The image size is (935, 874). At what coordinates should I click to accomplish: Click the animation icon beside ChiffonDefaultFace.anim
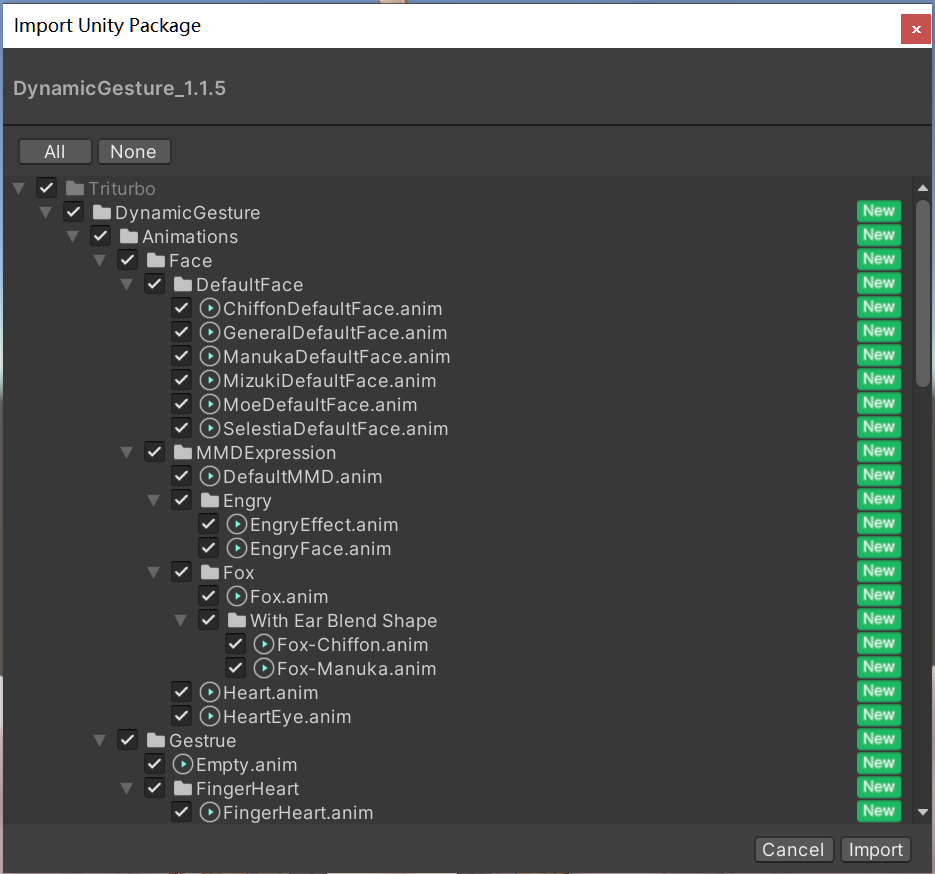tap(210, 309)
